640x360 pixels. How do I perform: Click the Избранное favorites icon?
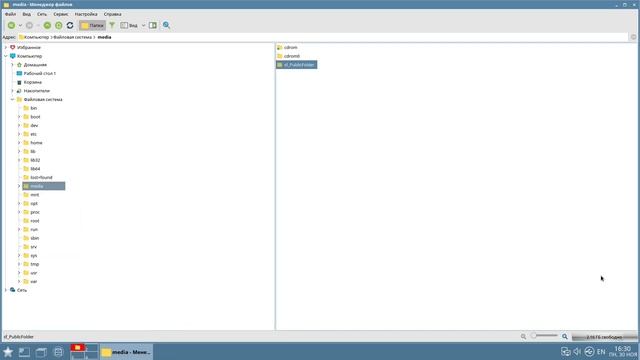(x=13, y=47)
